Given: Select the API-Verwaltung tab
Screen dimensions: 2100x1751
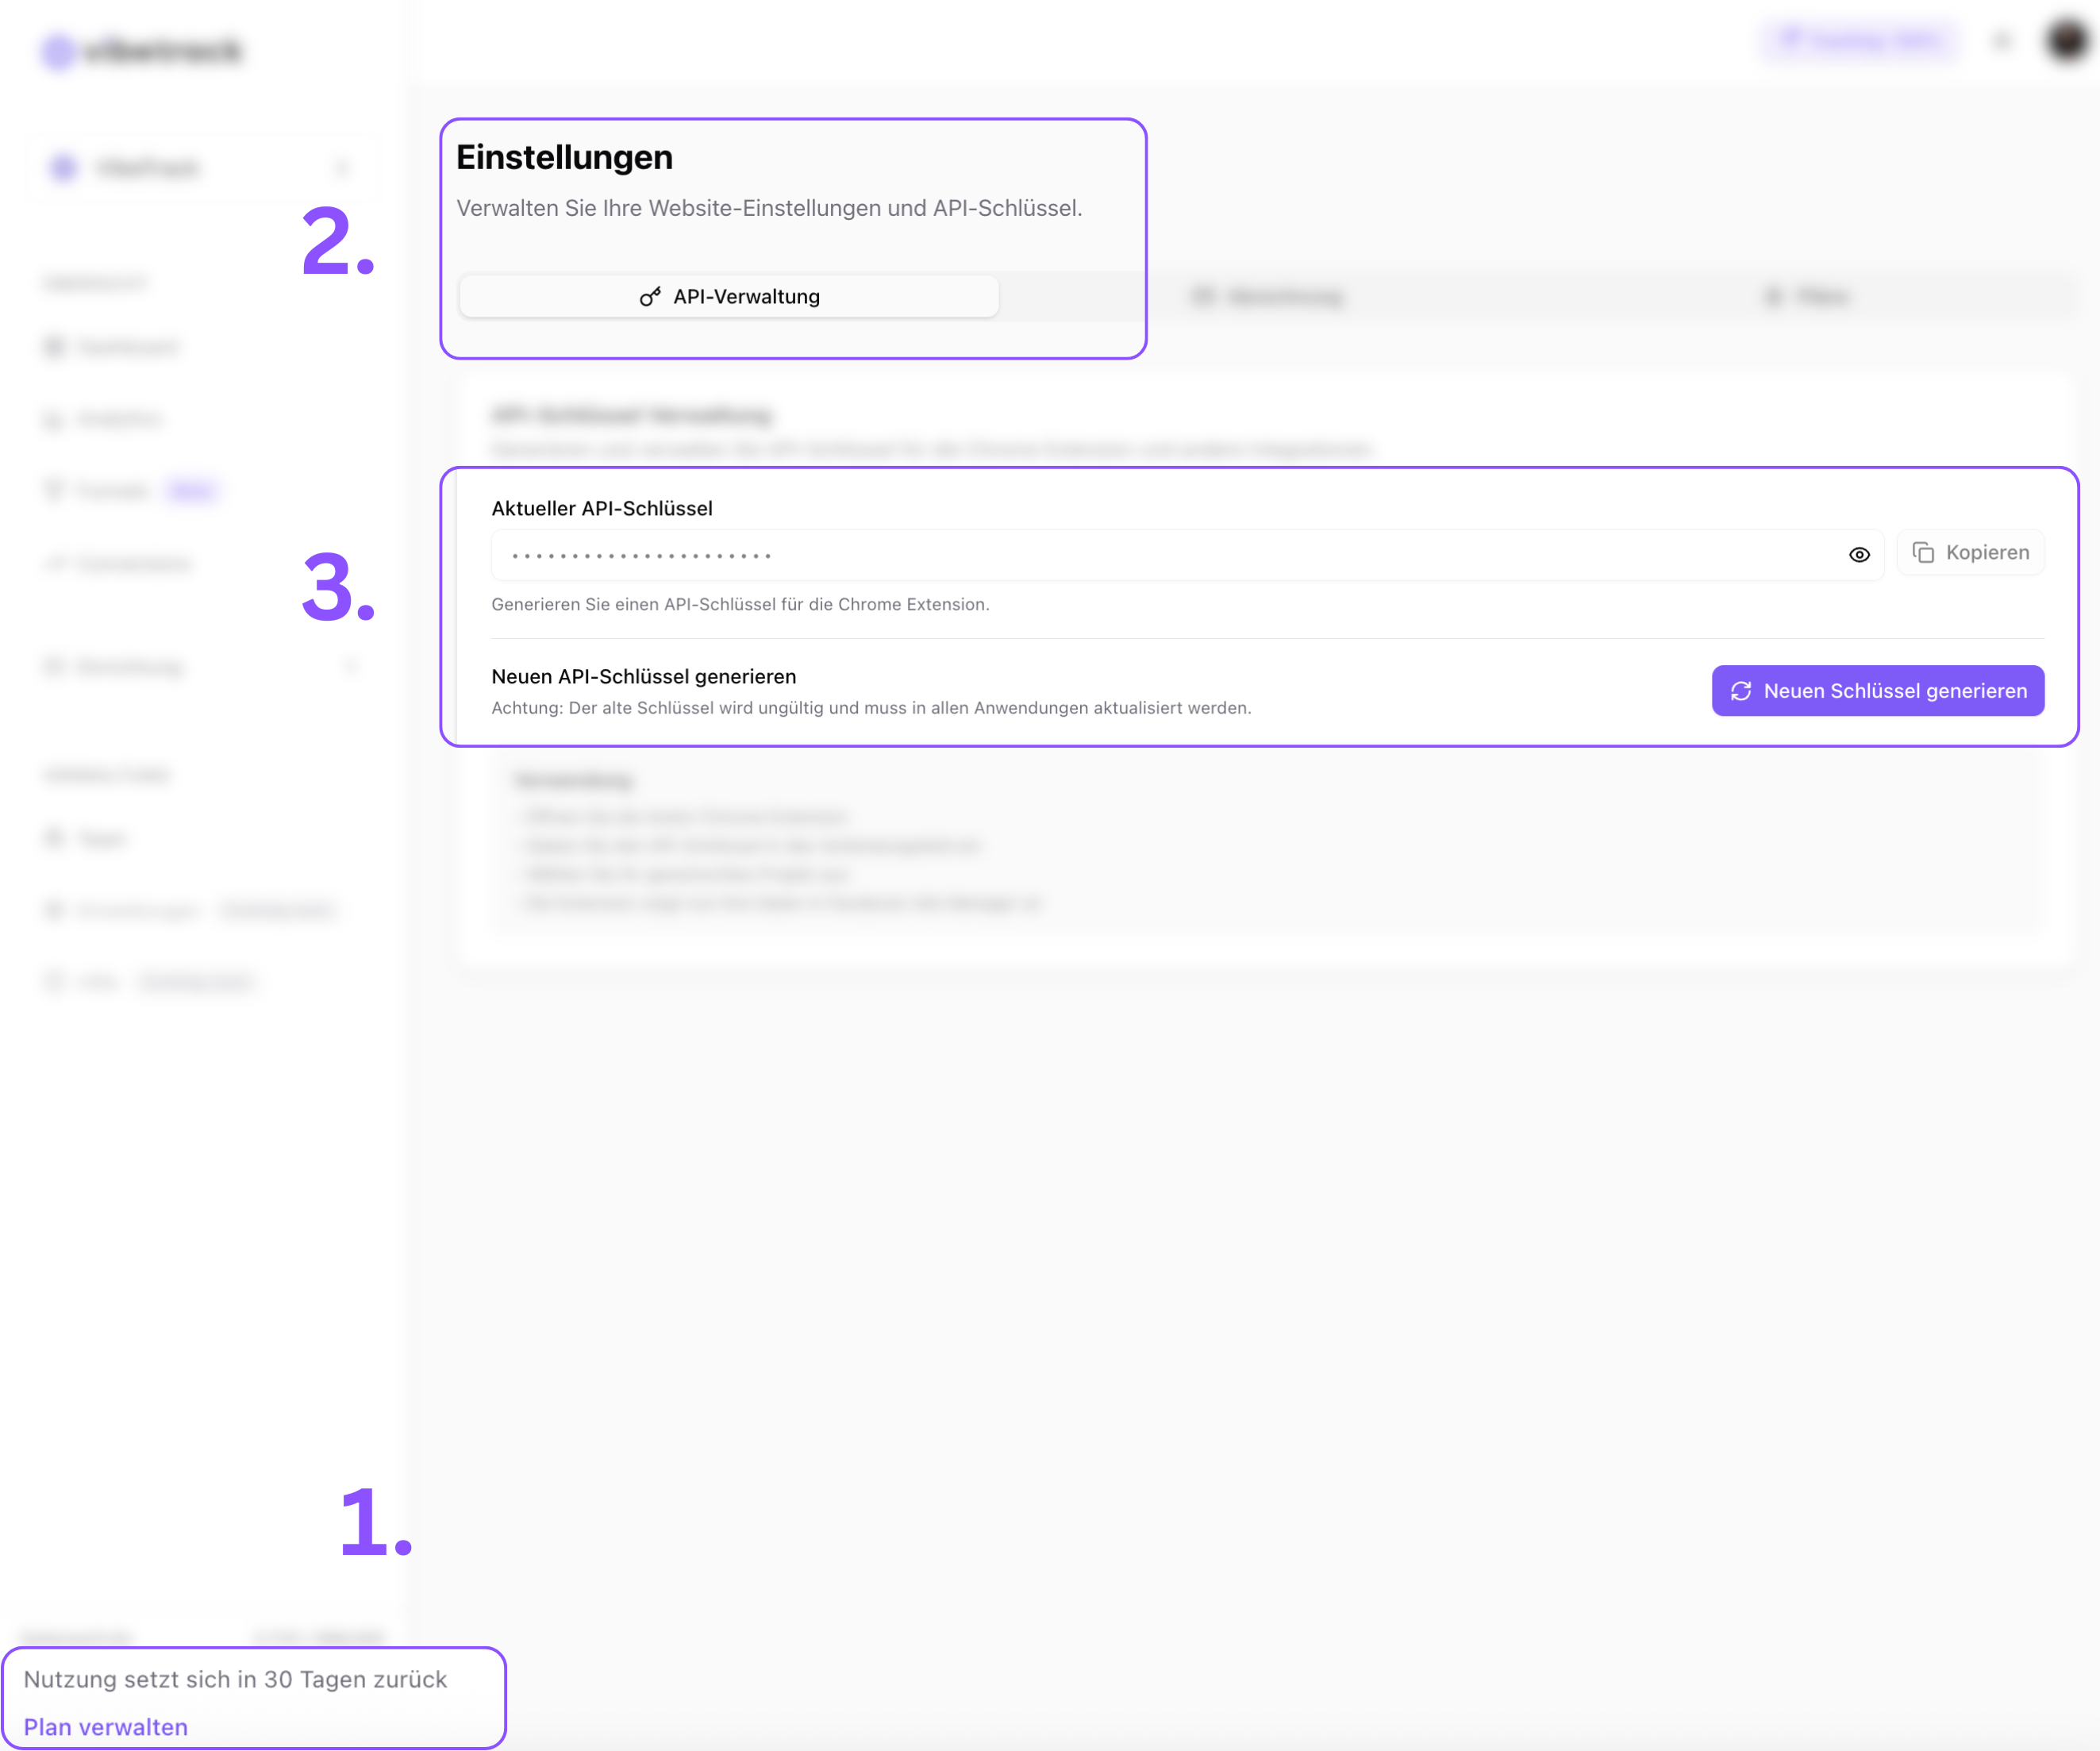Looking at the screenshot, I should tap(729, 297).
